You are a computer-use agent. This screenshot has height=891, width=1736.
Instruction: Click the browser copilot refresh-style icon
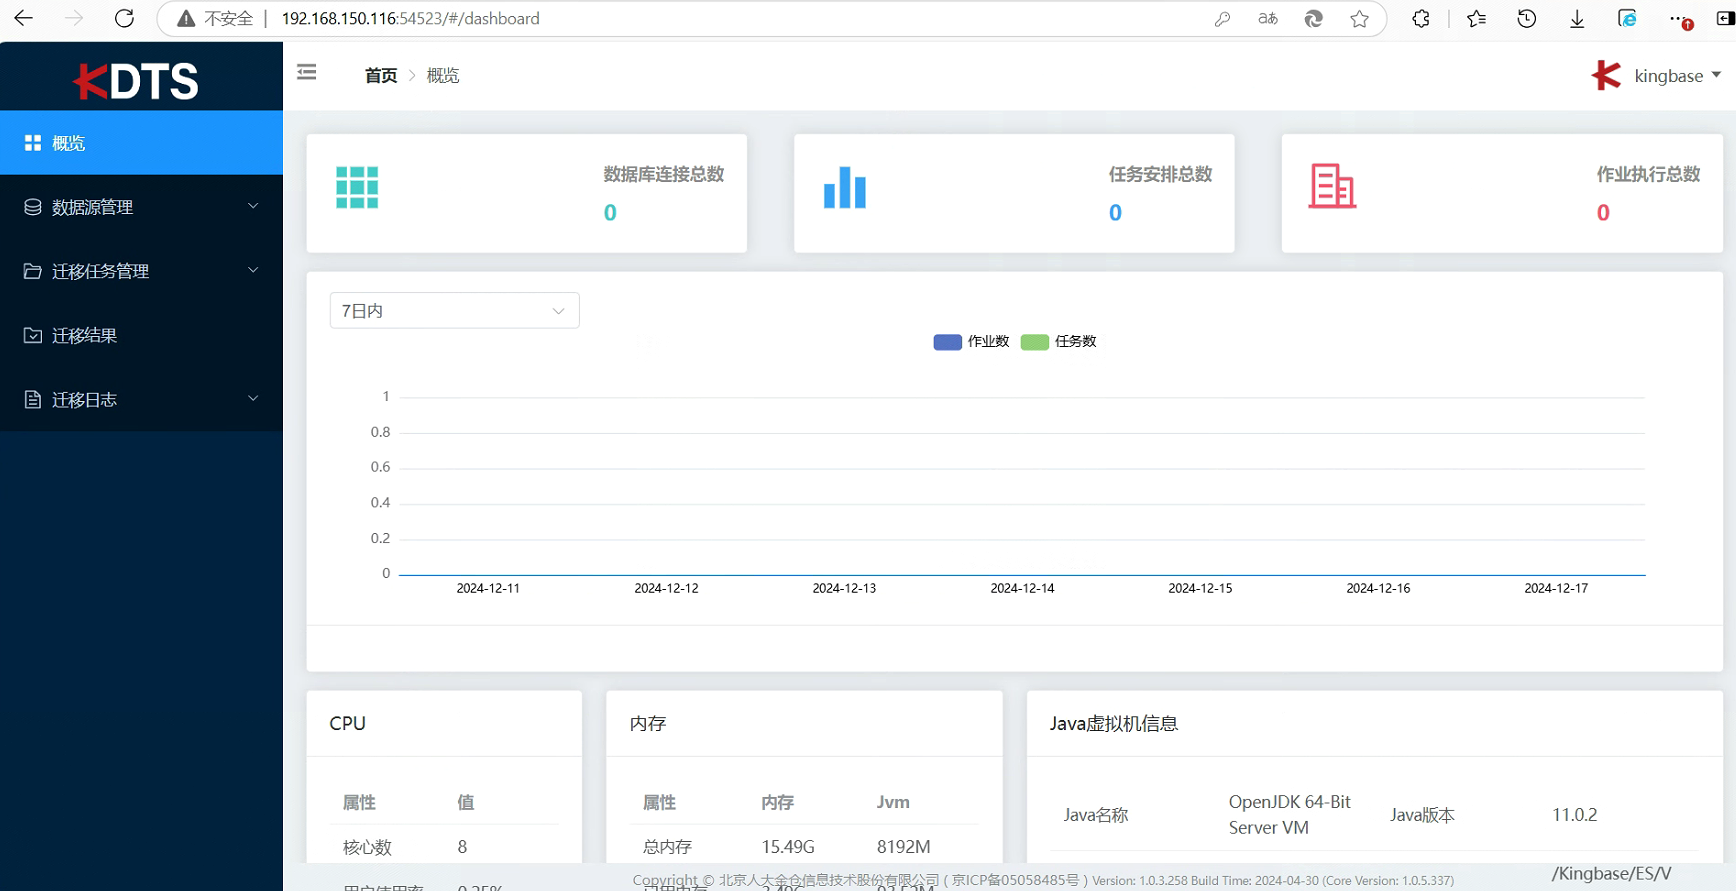1314,19
